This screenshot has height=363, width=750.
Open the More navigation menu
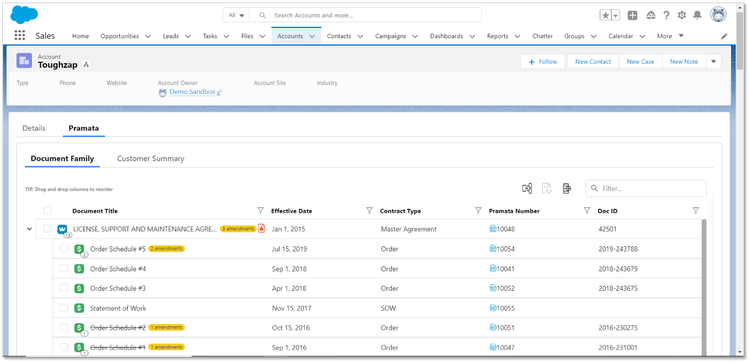670,36
